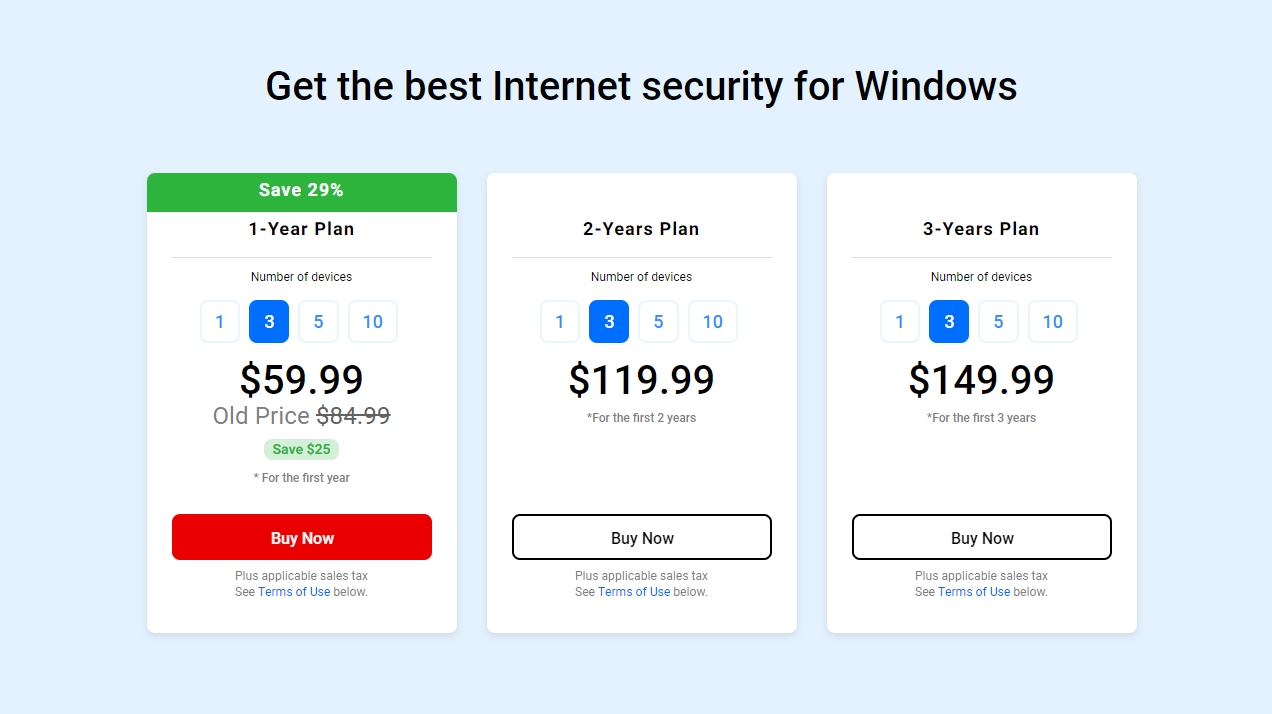
Task: Click the crossed-out $84.99 old price
Action: point(354,415)
